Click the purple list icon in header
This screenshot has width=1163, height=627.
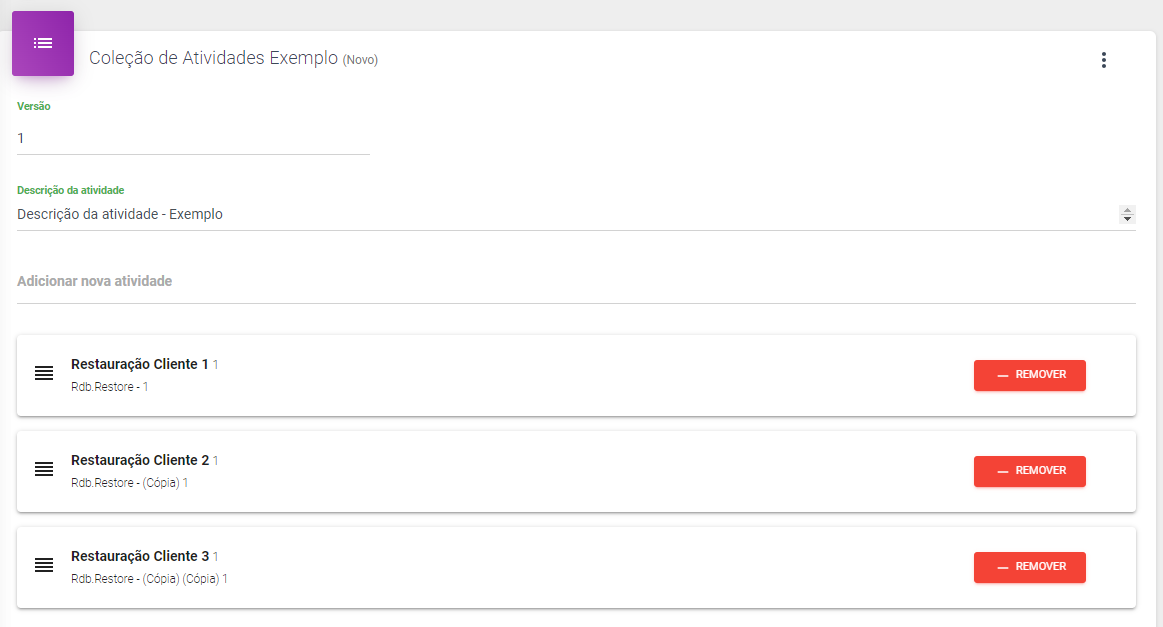pos(43,43)
